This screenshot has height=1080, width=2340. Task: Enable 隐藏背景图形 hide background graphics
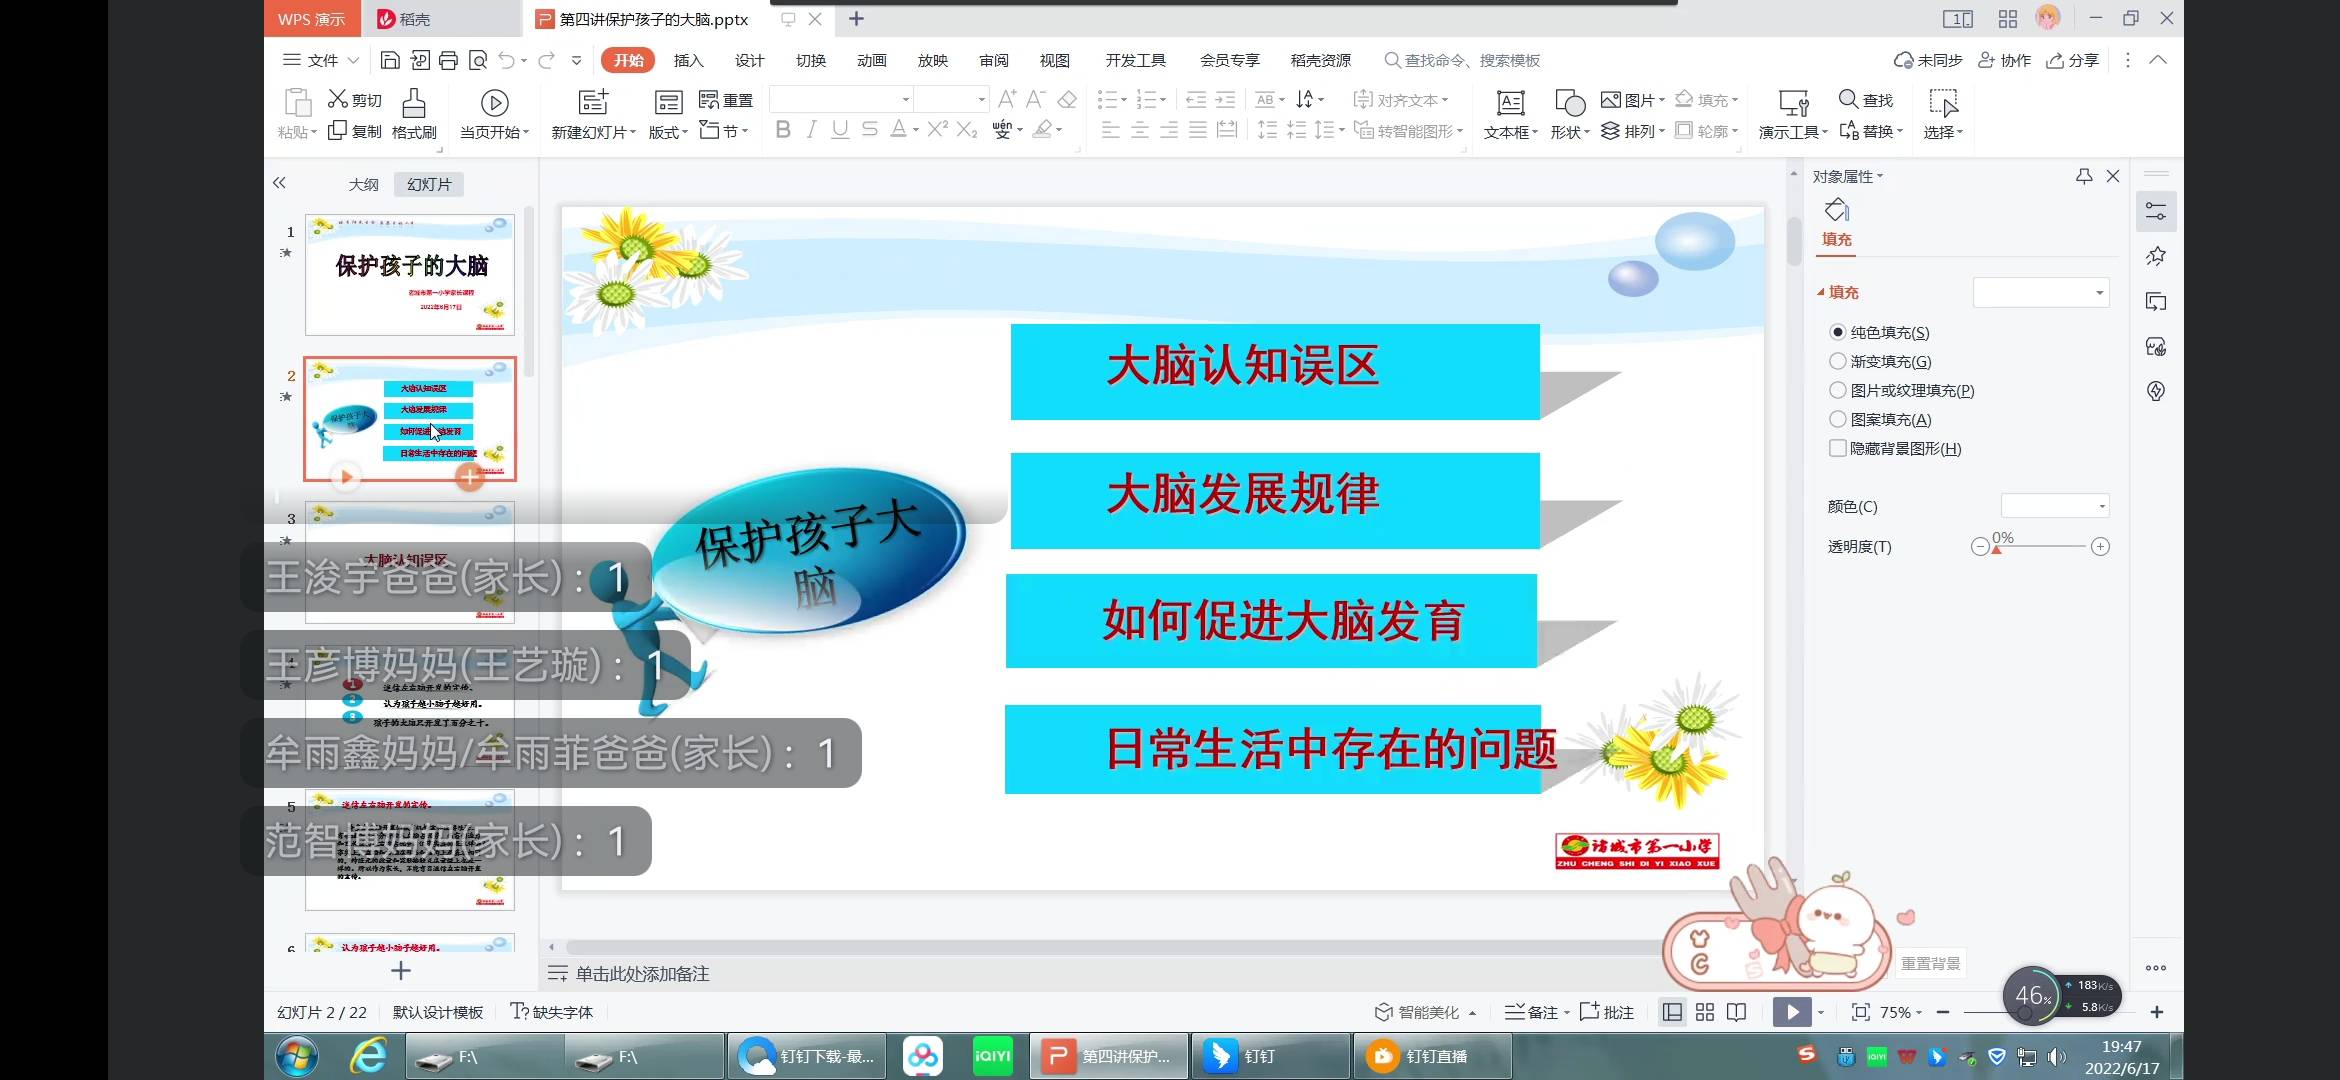coord(1838,448)
